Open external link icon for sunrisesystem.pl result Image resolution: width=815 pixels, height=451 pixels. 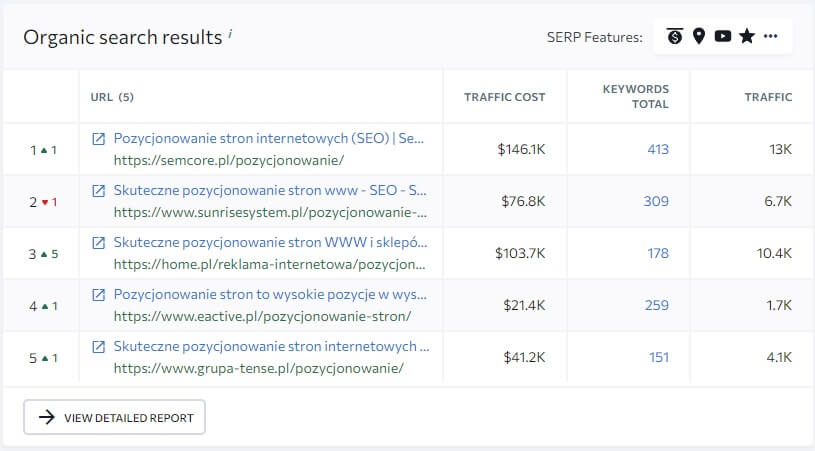click(x=98, y=191)
